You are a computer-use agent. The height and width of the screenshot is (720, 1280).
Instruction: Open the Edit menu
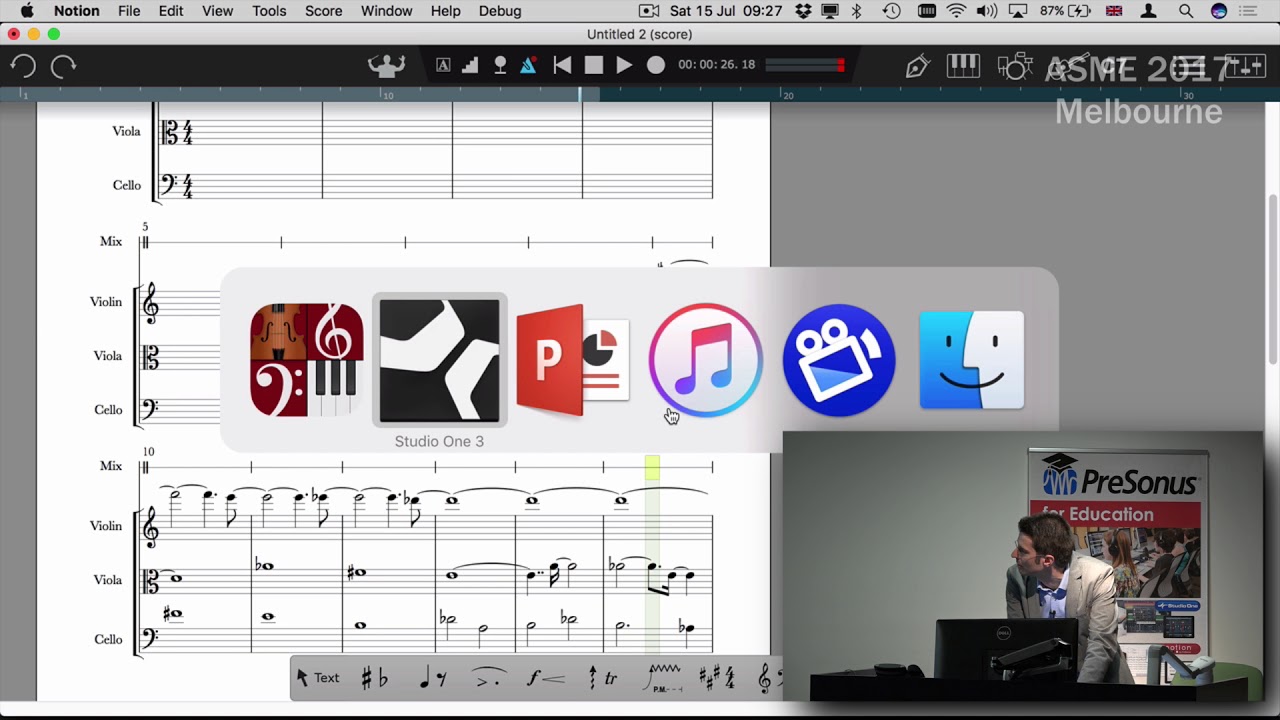pyautogui.click(x=171, y=11)
